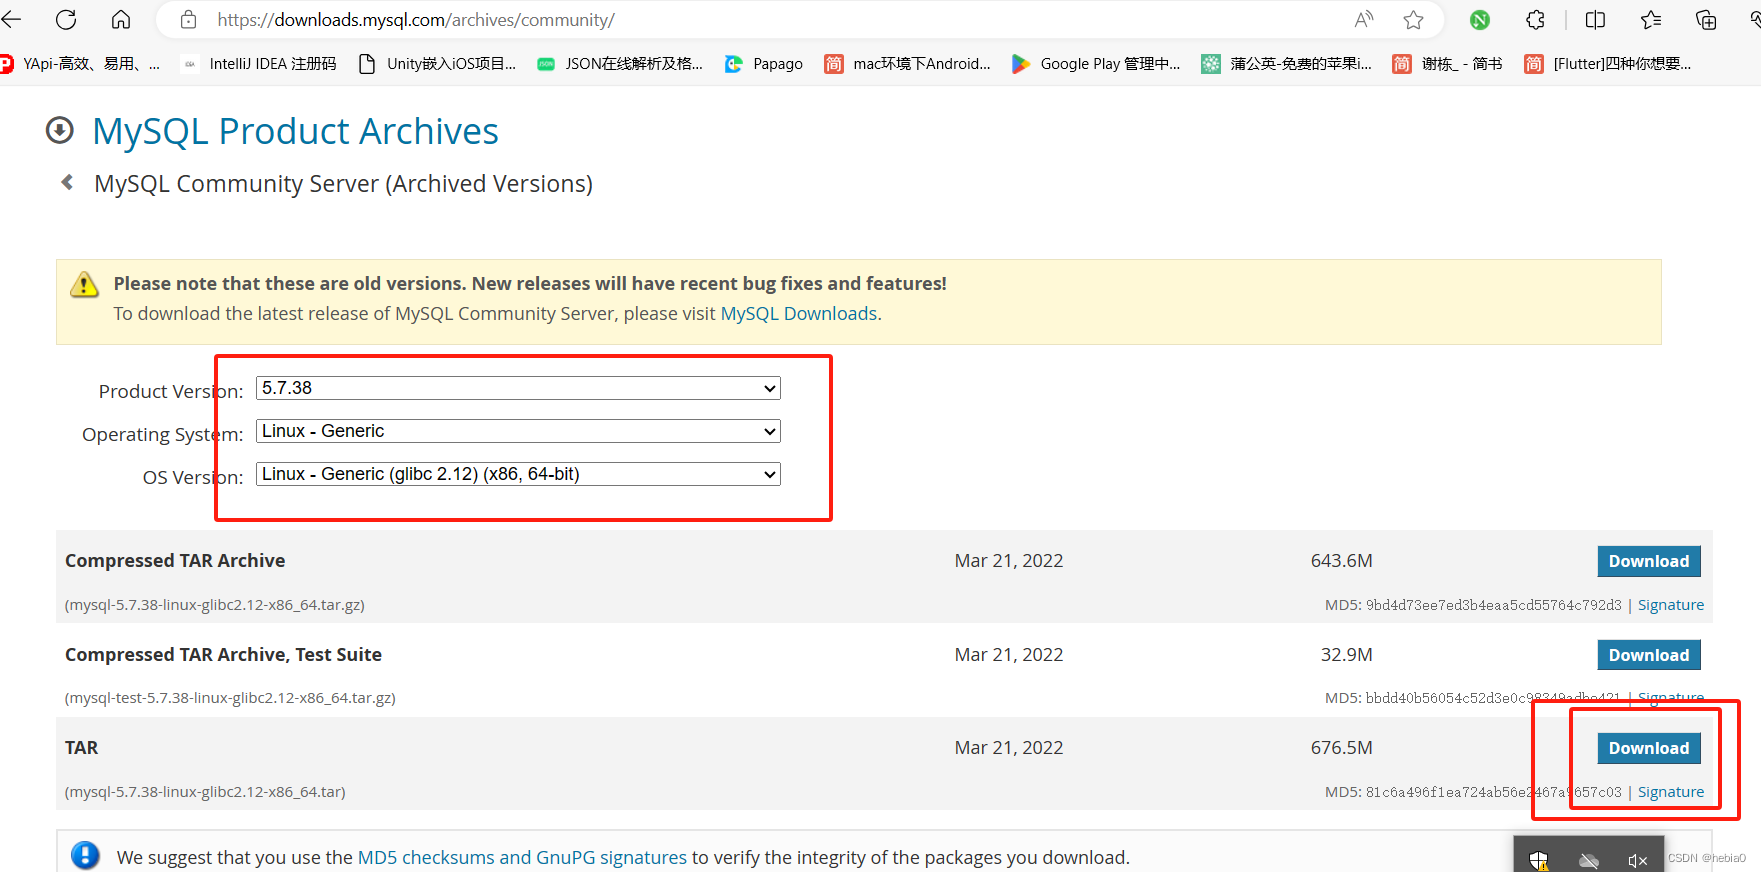Open MySQL Product Archives heading link
The width and height of the screenshot is (1761, 872).
295,131
